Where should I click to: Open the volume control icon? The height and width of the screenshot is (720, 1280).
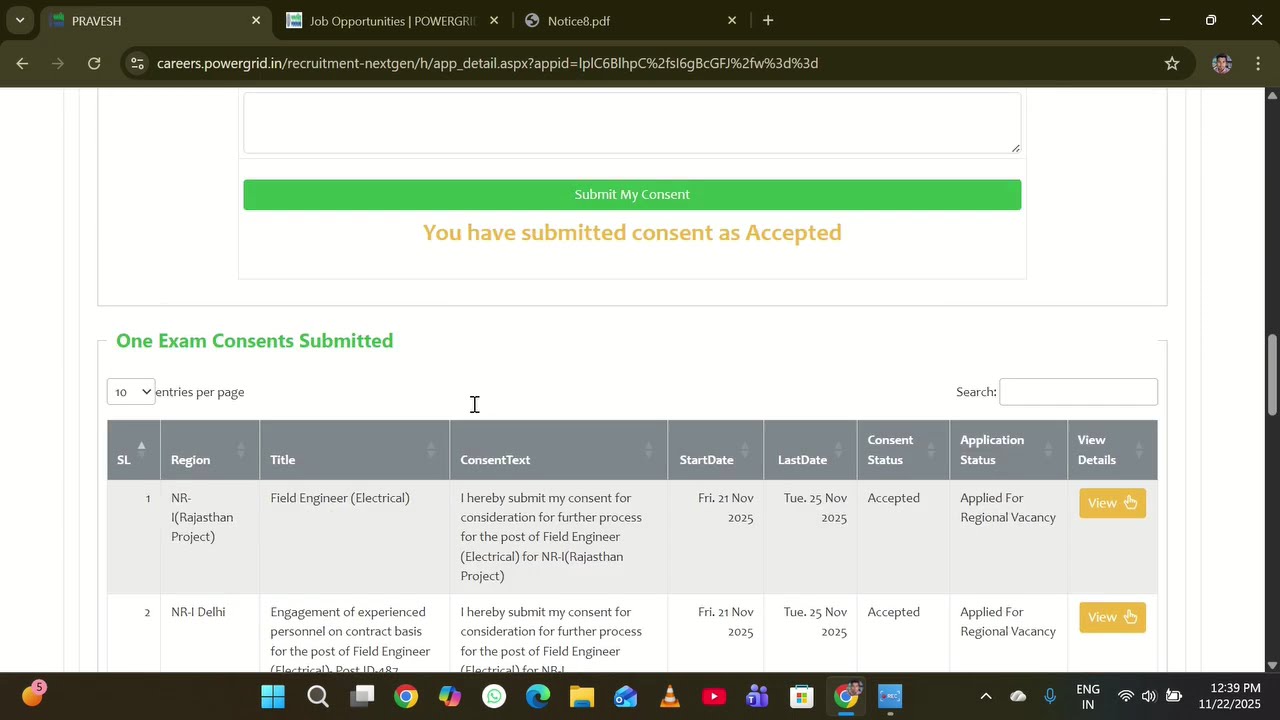pos(1148,697)
